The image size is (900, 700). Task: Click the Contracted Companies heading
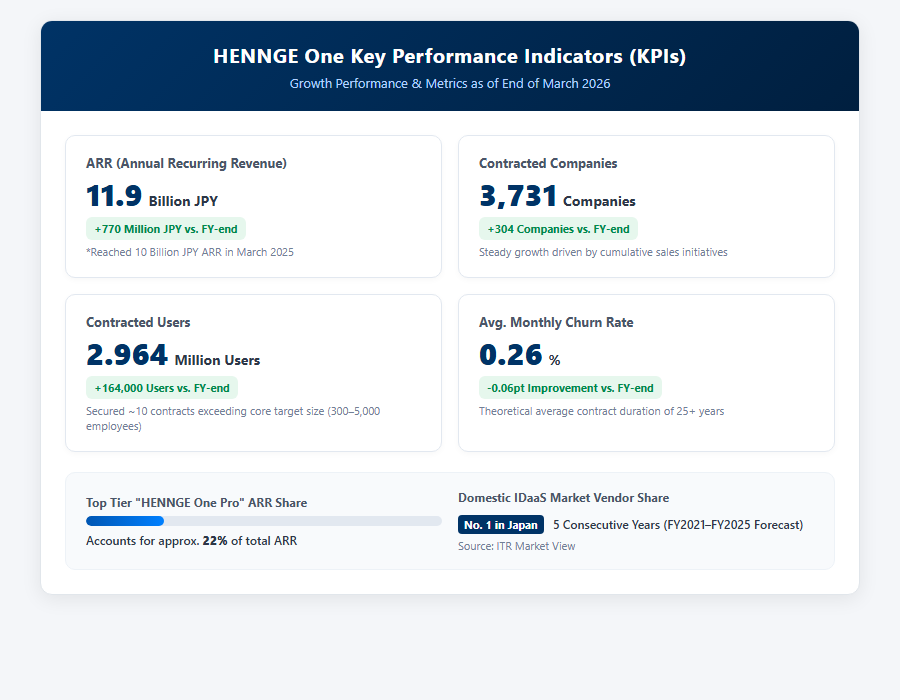[x=548, y=164]
